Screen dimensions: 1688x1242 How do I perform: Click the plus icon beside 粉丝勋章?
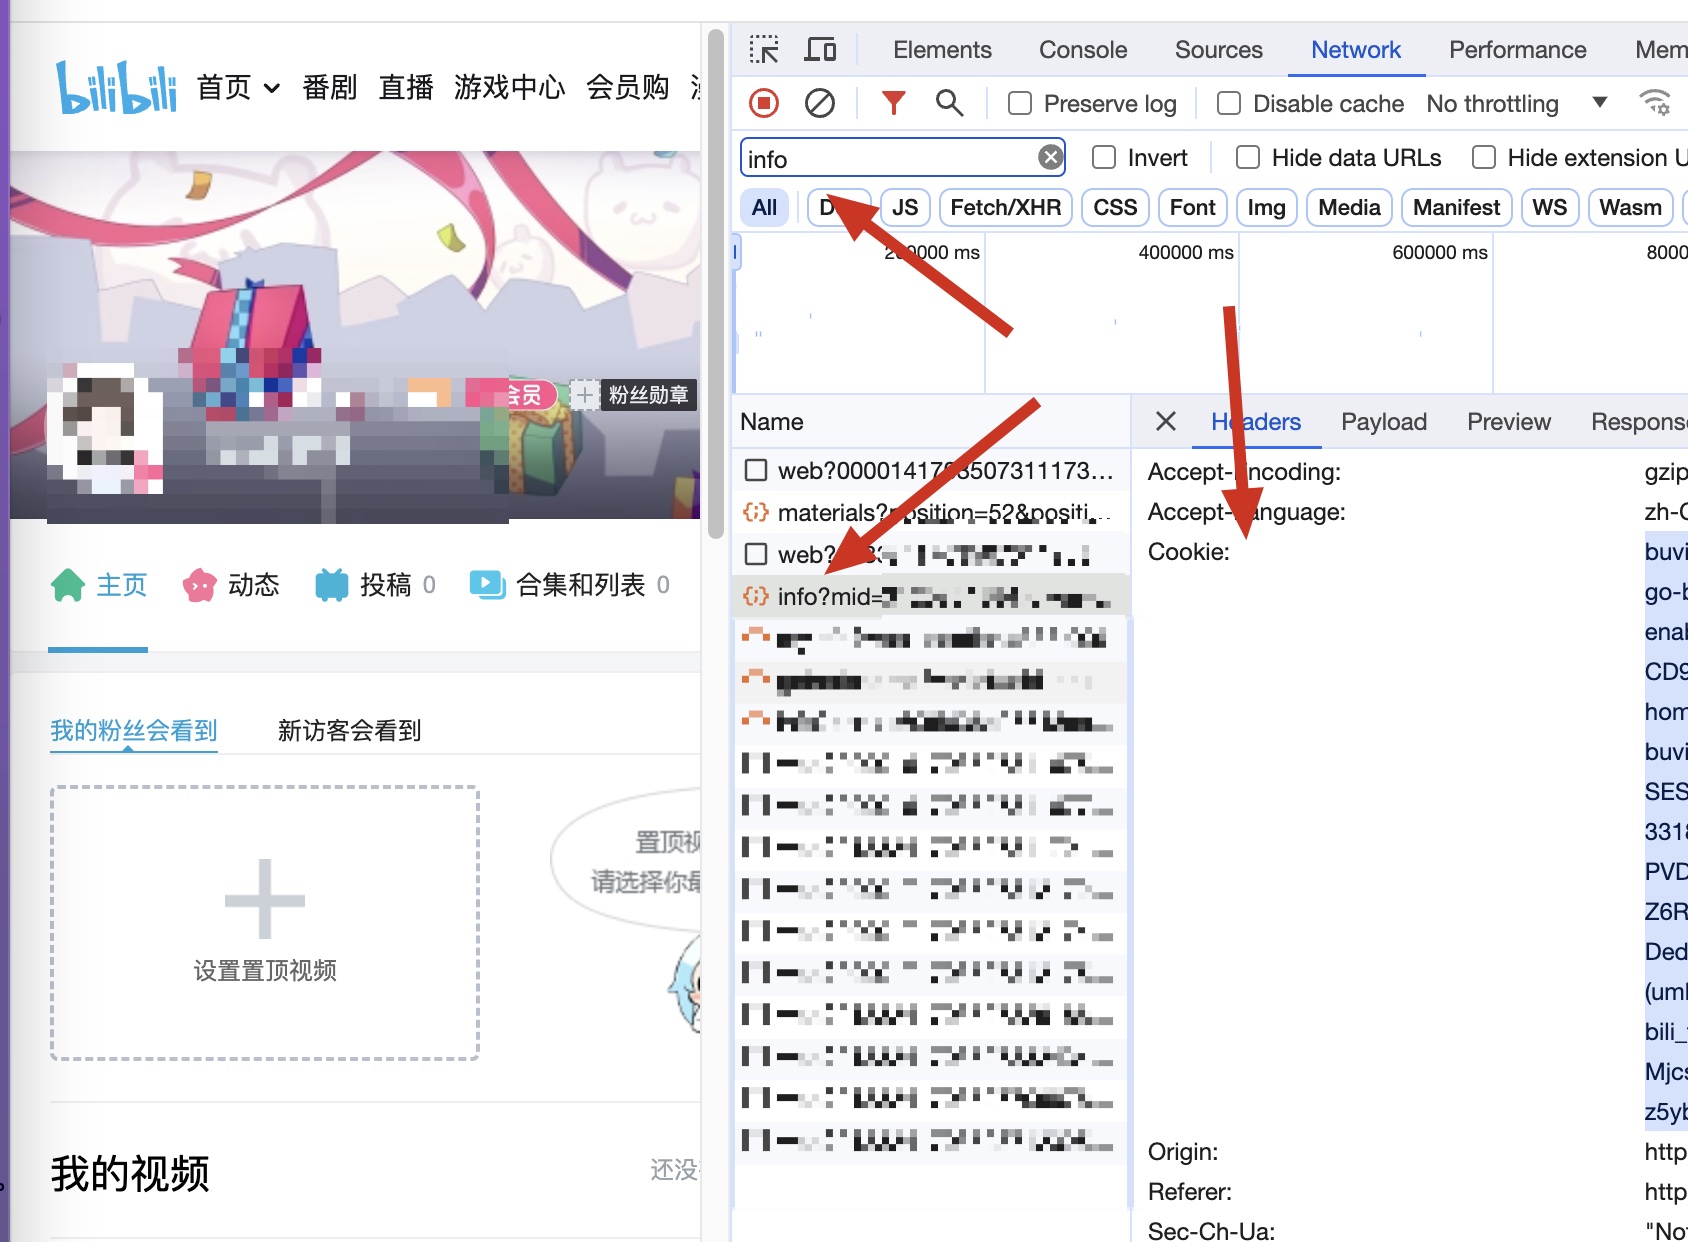(584, 395)
